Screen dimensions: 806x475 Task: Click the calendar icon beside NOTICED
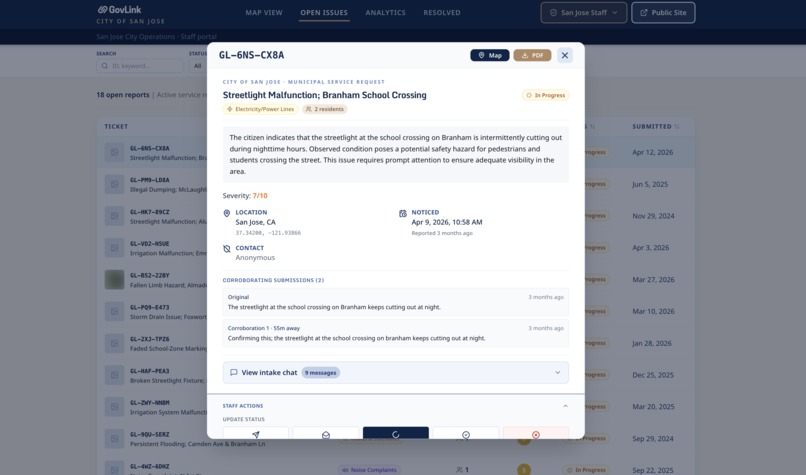[x=403, y=213]
